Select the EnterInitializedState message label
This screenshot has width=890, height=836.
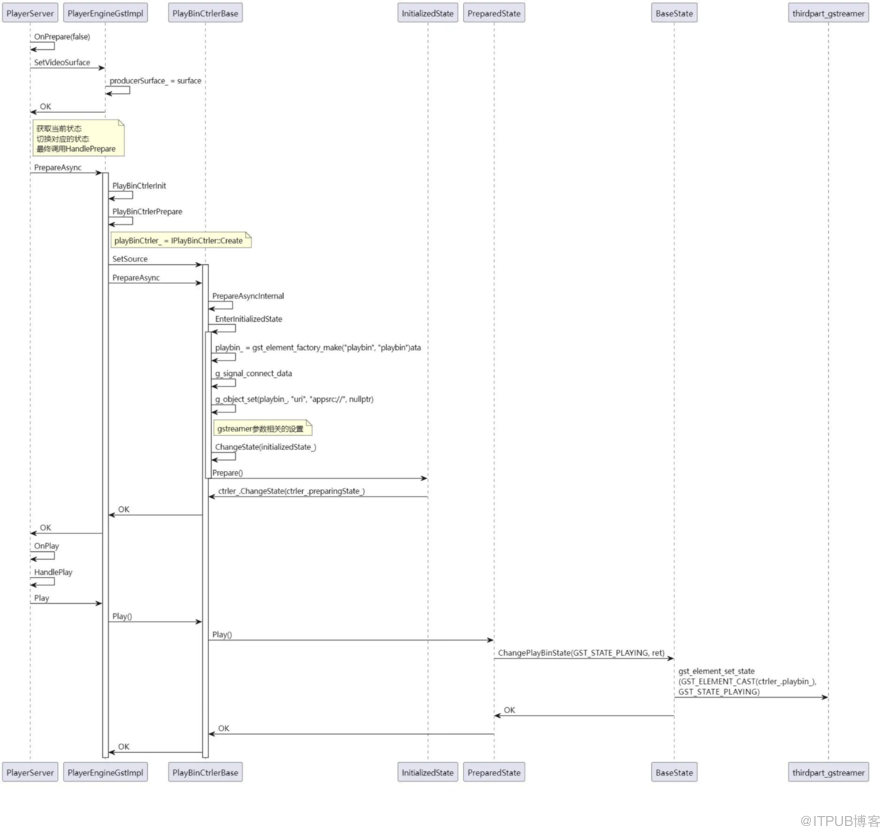click(x=249, y=319)
